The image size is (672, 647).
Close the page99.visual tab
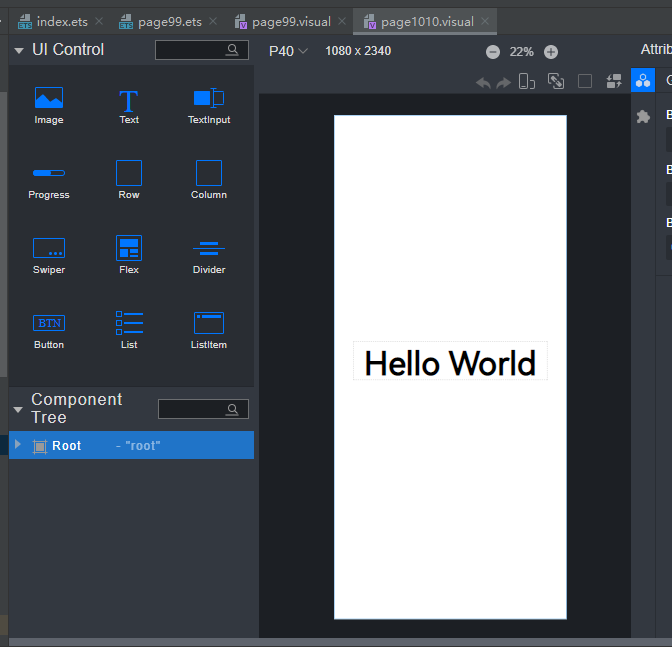click(x=342, y=21)
